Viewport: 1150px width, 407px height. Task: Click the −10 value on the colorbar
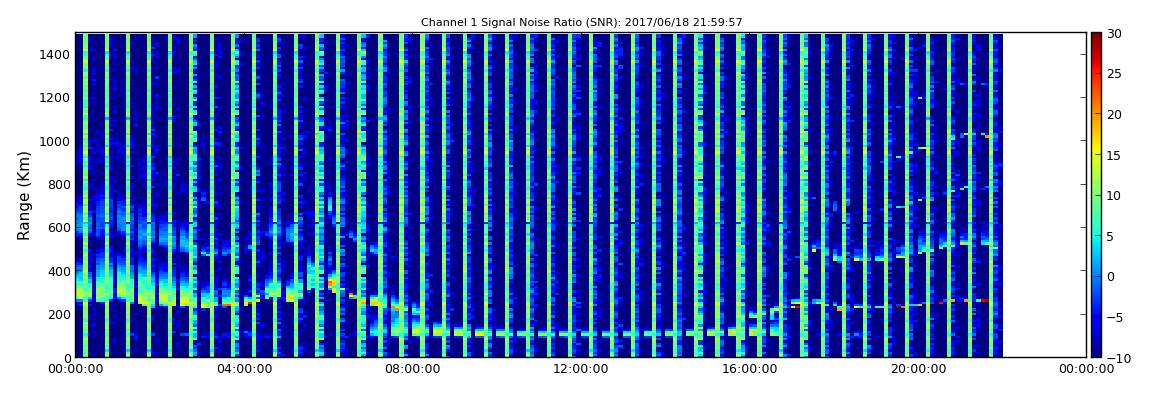coord(1116,358)
